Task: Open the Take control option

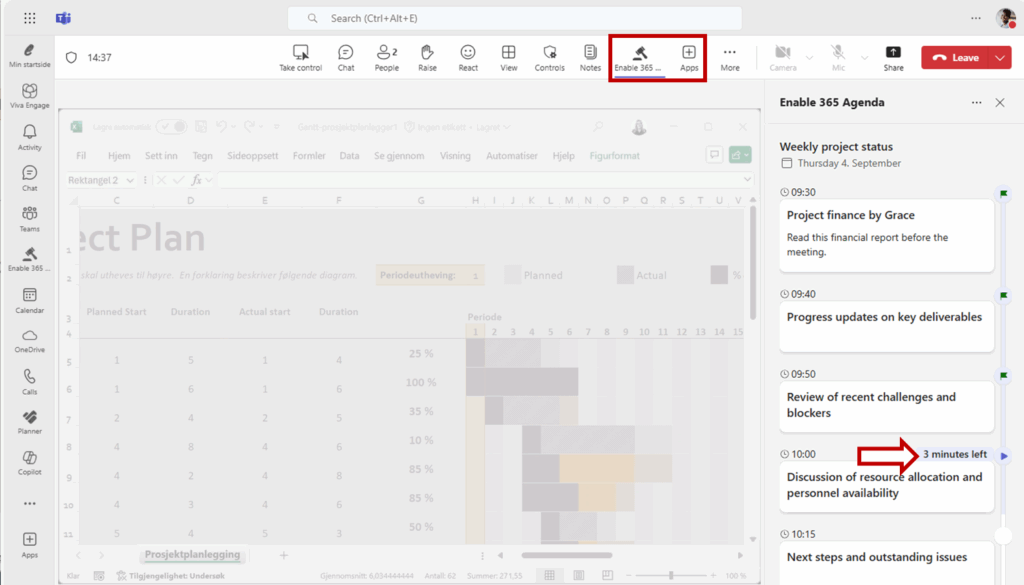Action: (x=300, y=57)
